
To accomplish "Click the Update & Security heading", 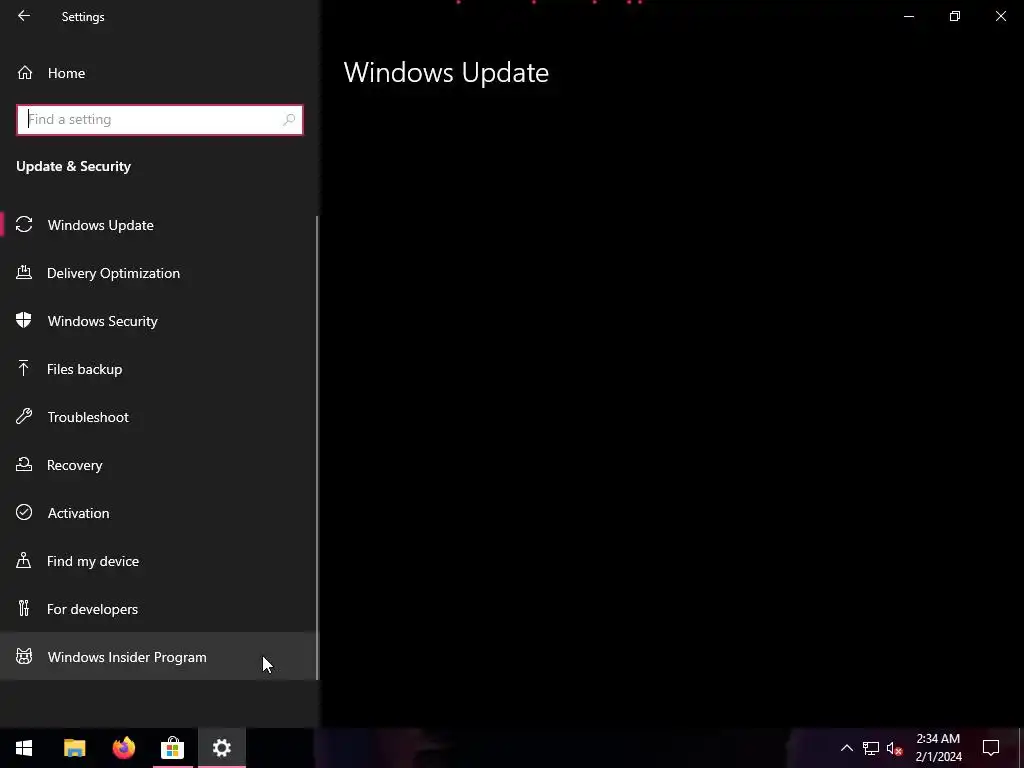I will pyautogui.click(x=73, y=167).
